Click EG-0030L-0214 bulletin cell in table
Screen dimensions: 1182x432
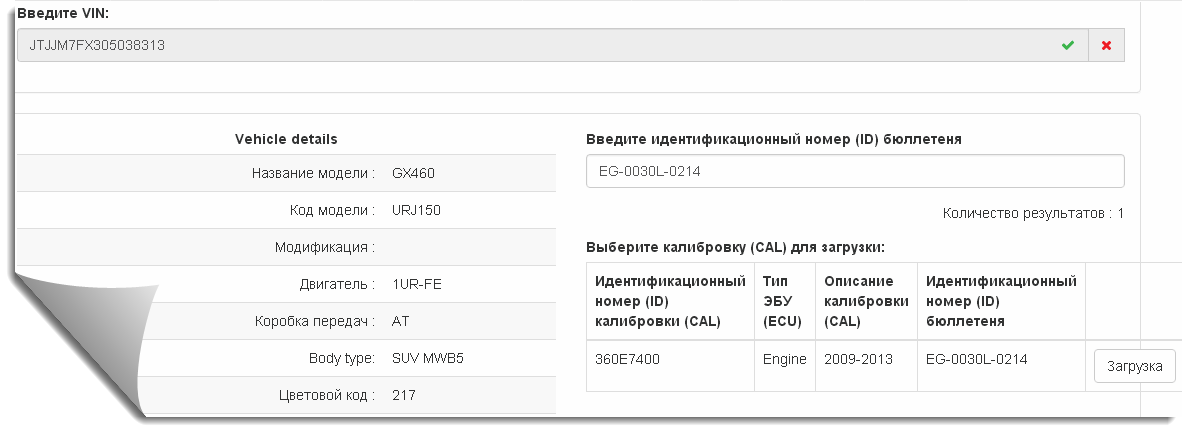pyautogui.click(x=976, y=359)
